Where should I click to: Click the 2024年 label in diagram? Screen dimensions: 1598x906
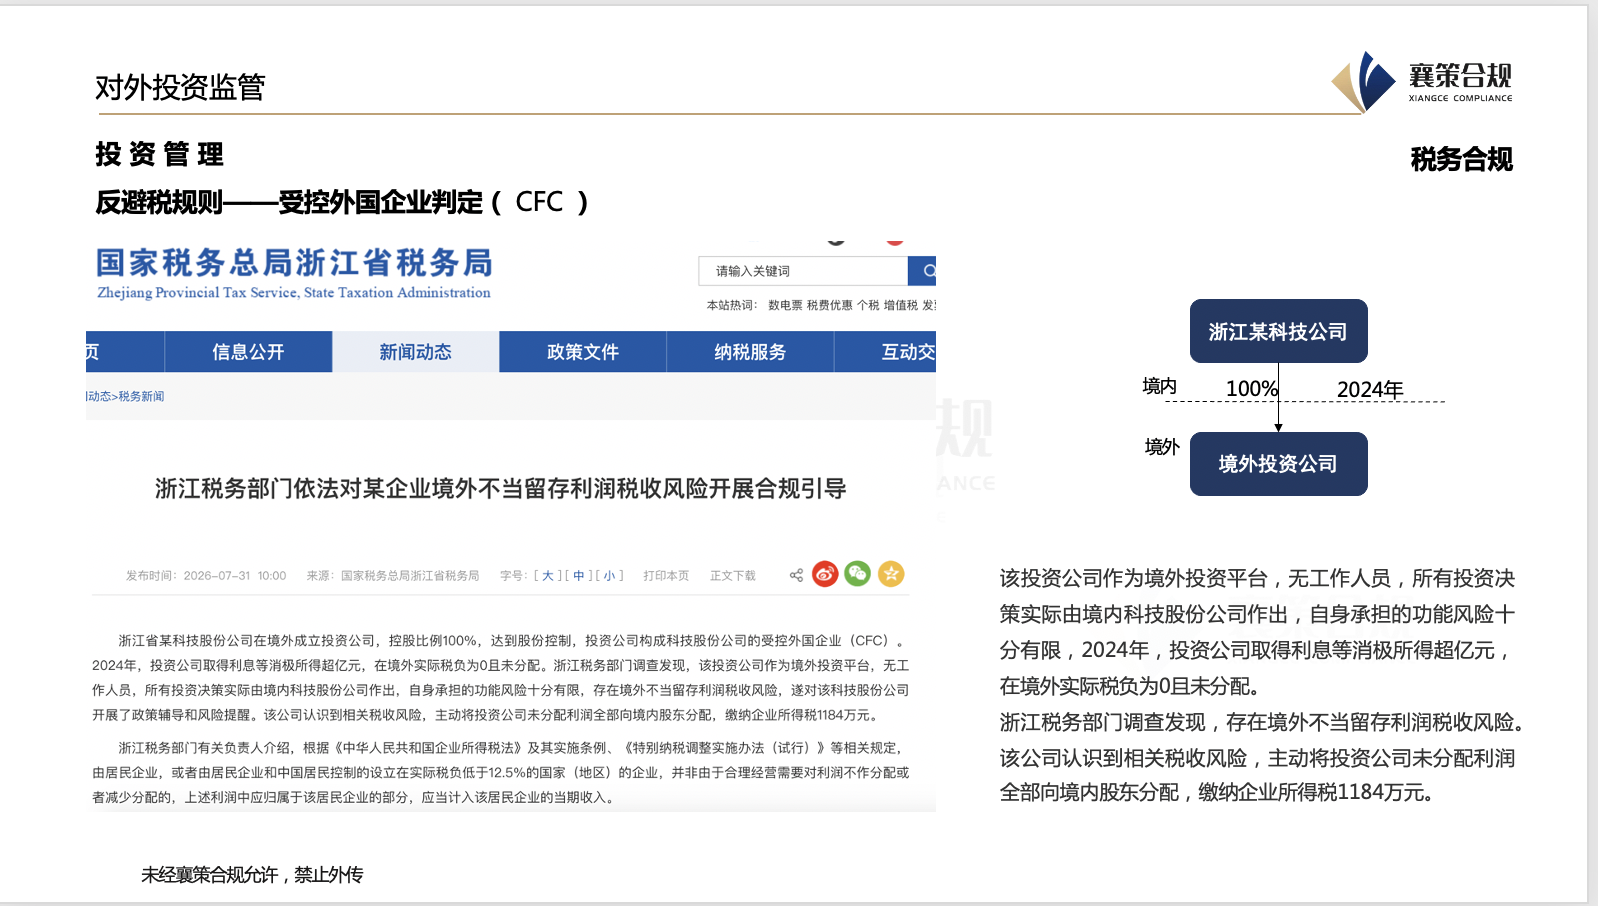(1370, 389)
